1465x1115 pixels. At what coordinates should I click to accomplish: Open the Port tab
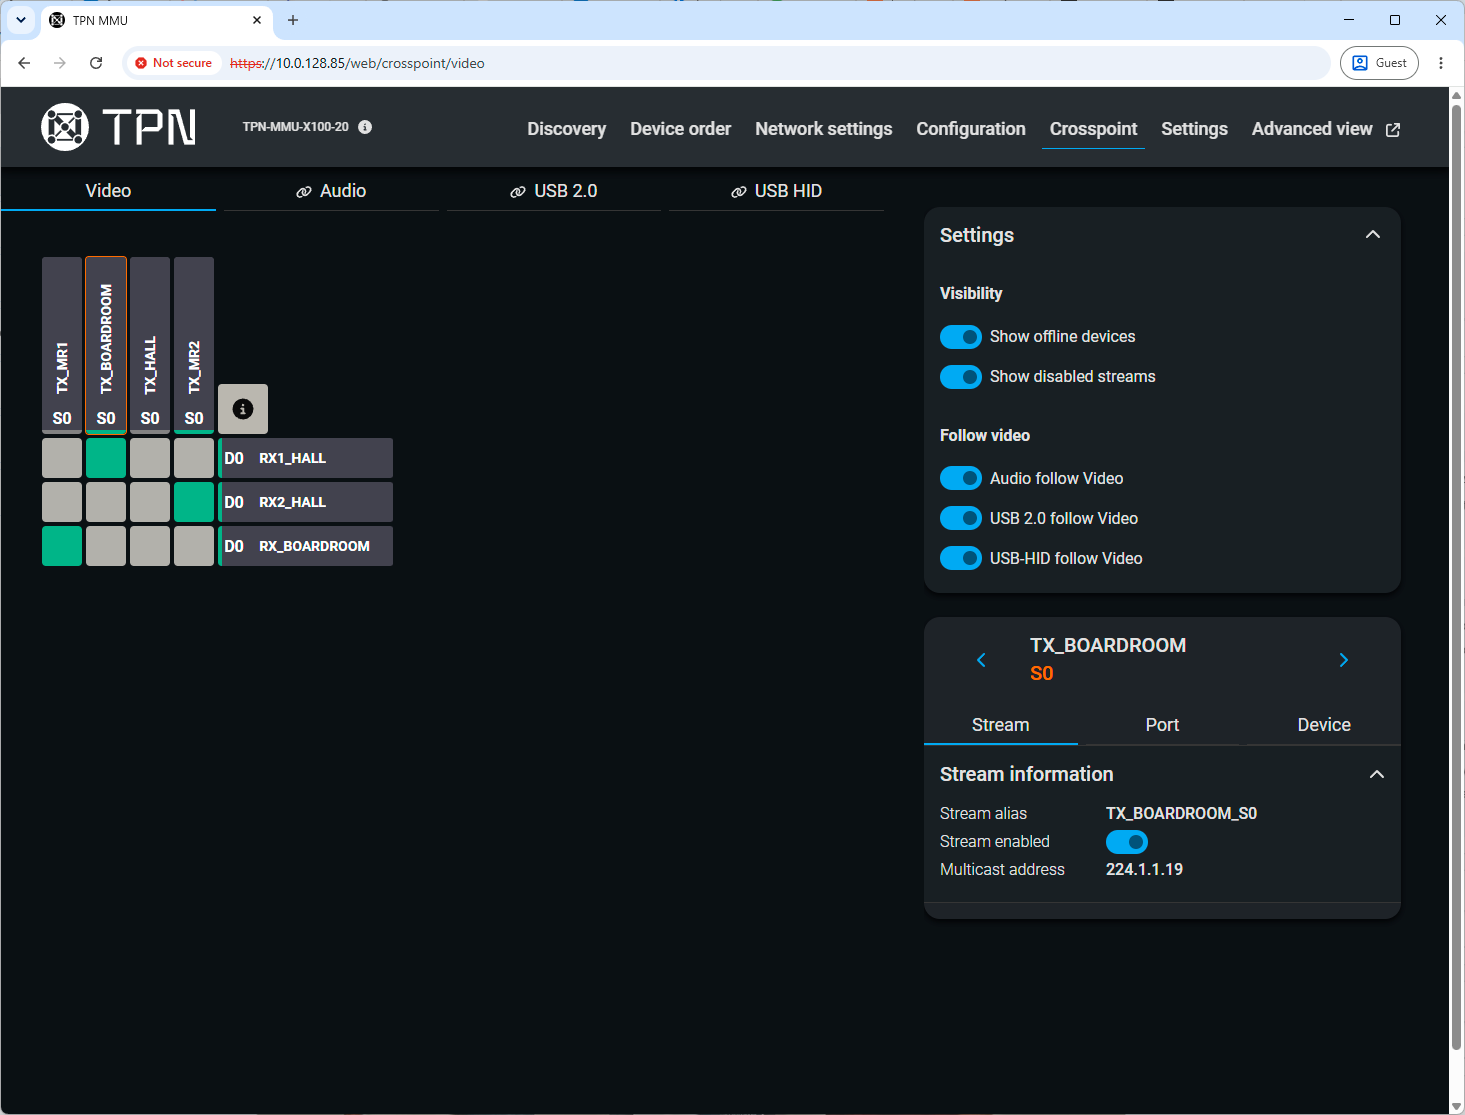pyautogui.click(x=1162, y=725)
